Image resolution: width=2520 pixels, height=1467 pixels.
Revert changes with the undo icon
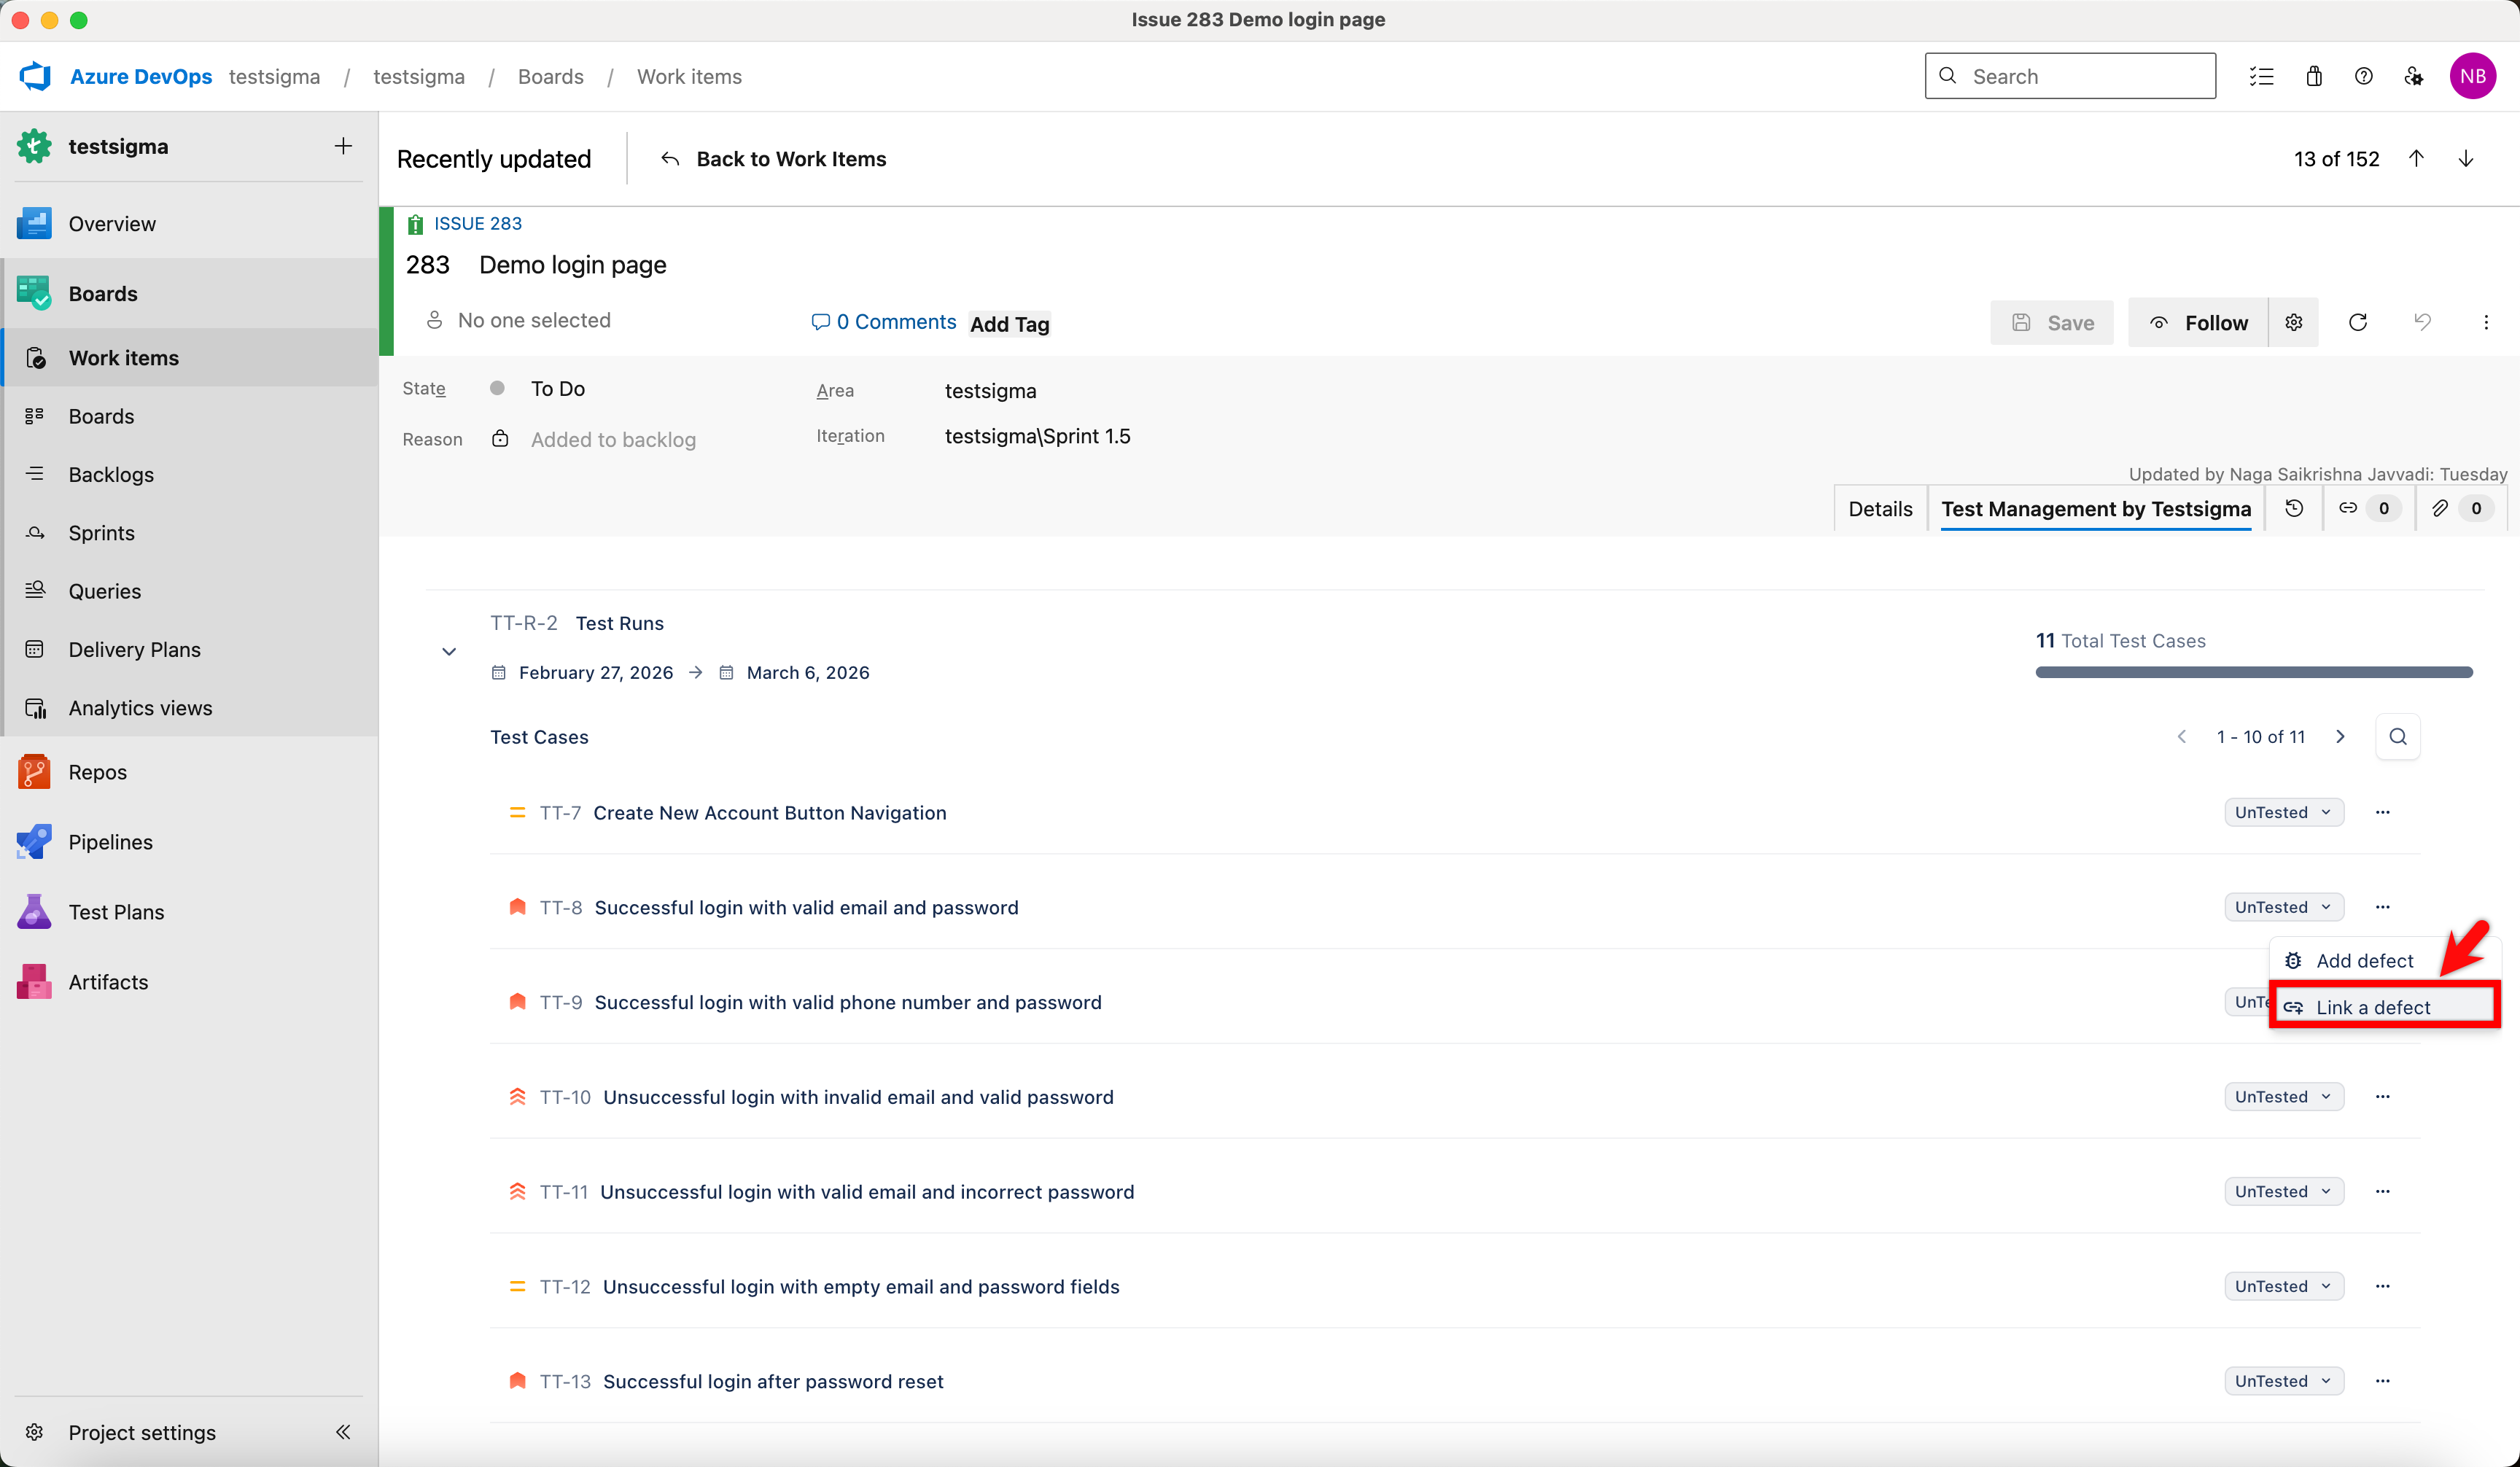2422,322
